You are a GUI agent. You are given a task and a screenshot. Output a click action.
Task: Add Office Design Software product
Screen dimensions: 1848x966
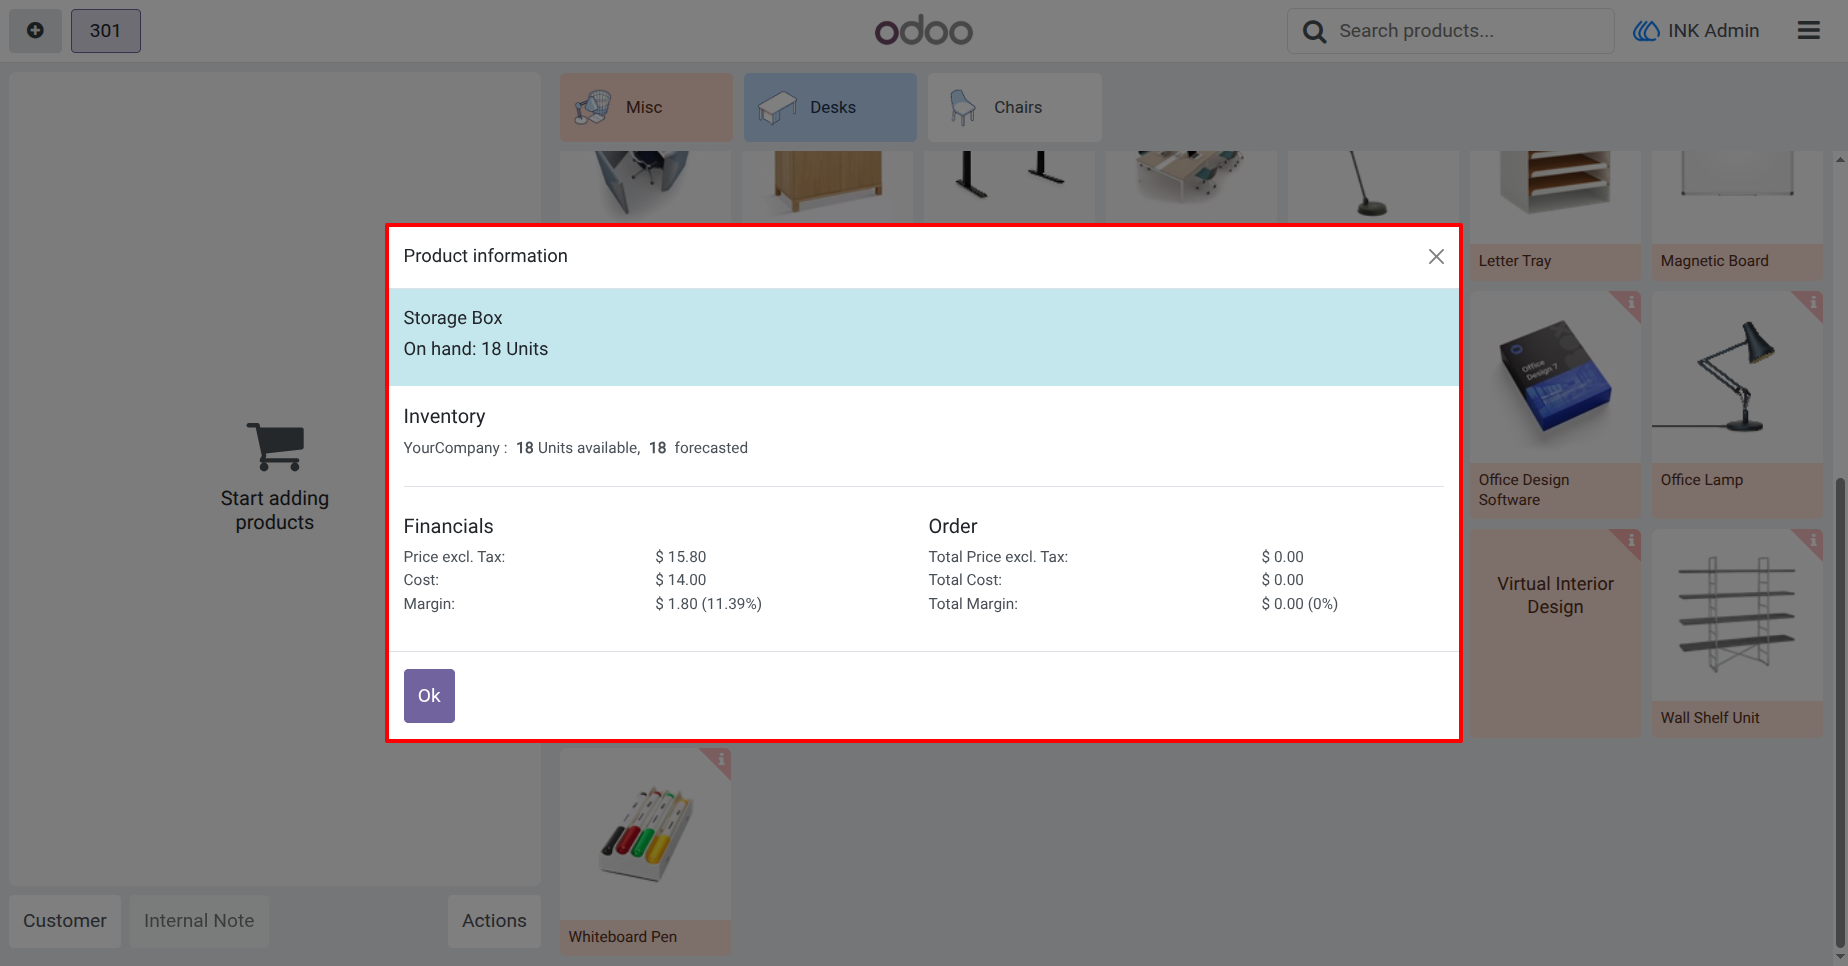[1555, 405]
